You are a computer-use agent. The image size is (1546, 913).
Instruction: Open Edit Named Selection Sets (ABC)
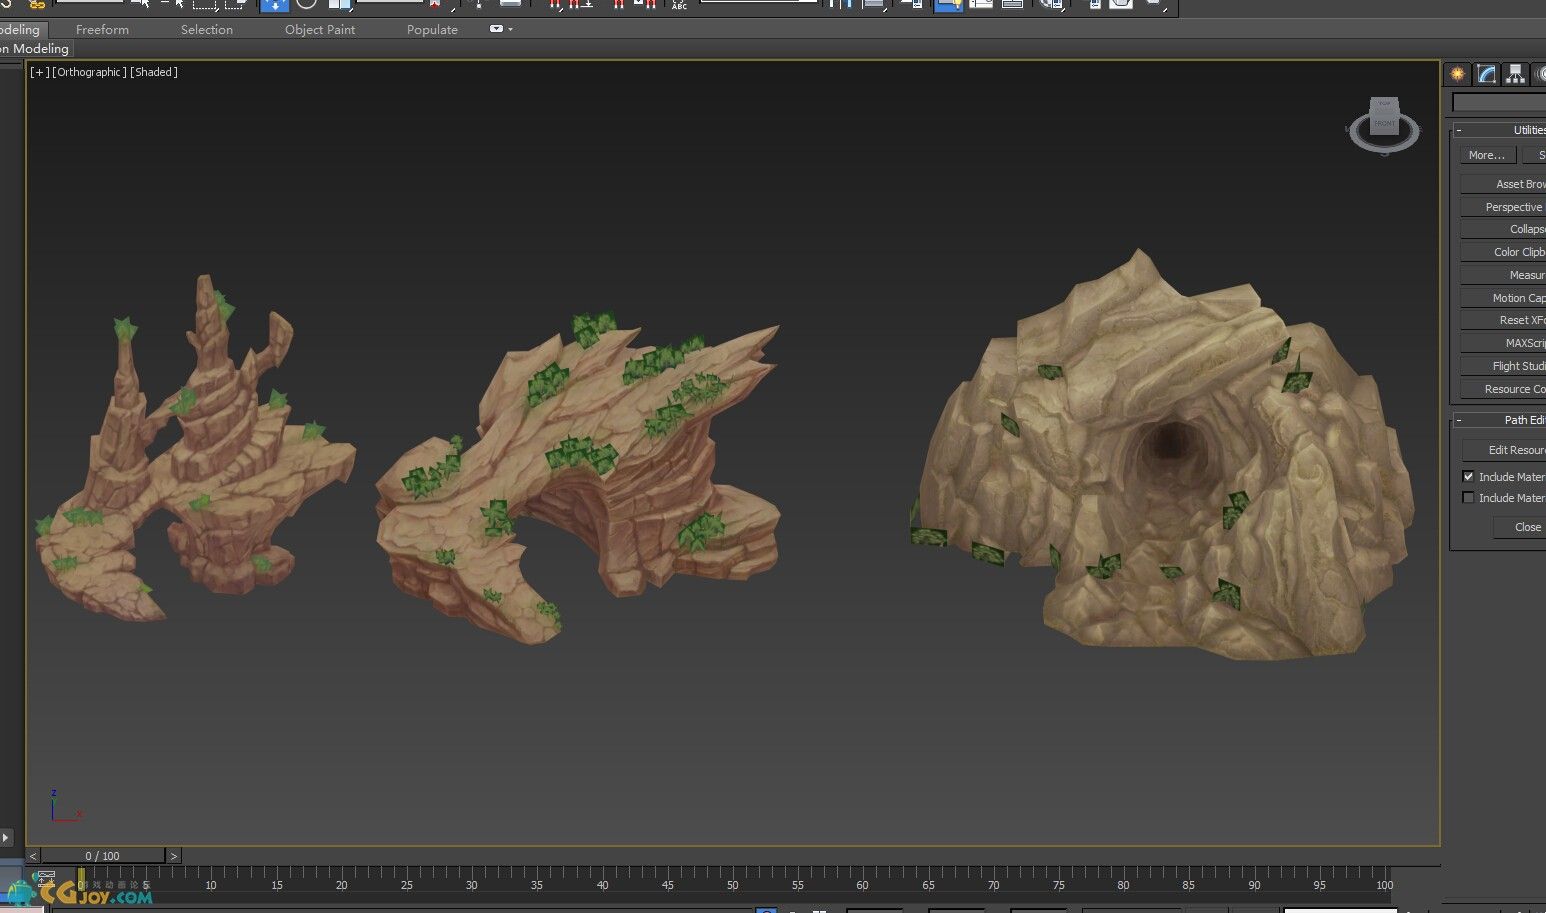click(679, 5)
